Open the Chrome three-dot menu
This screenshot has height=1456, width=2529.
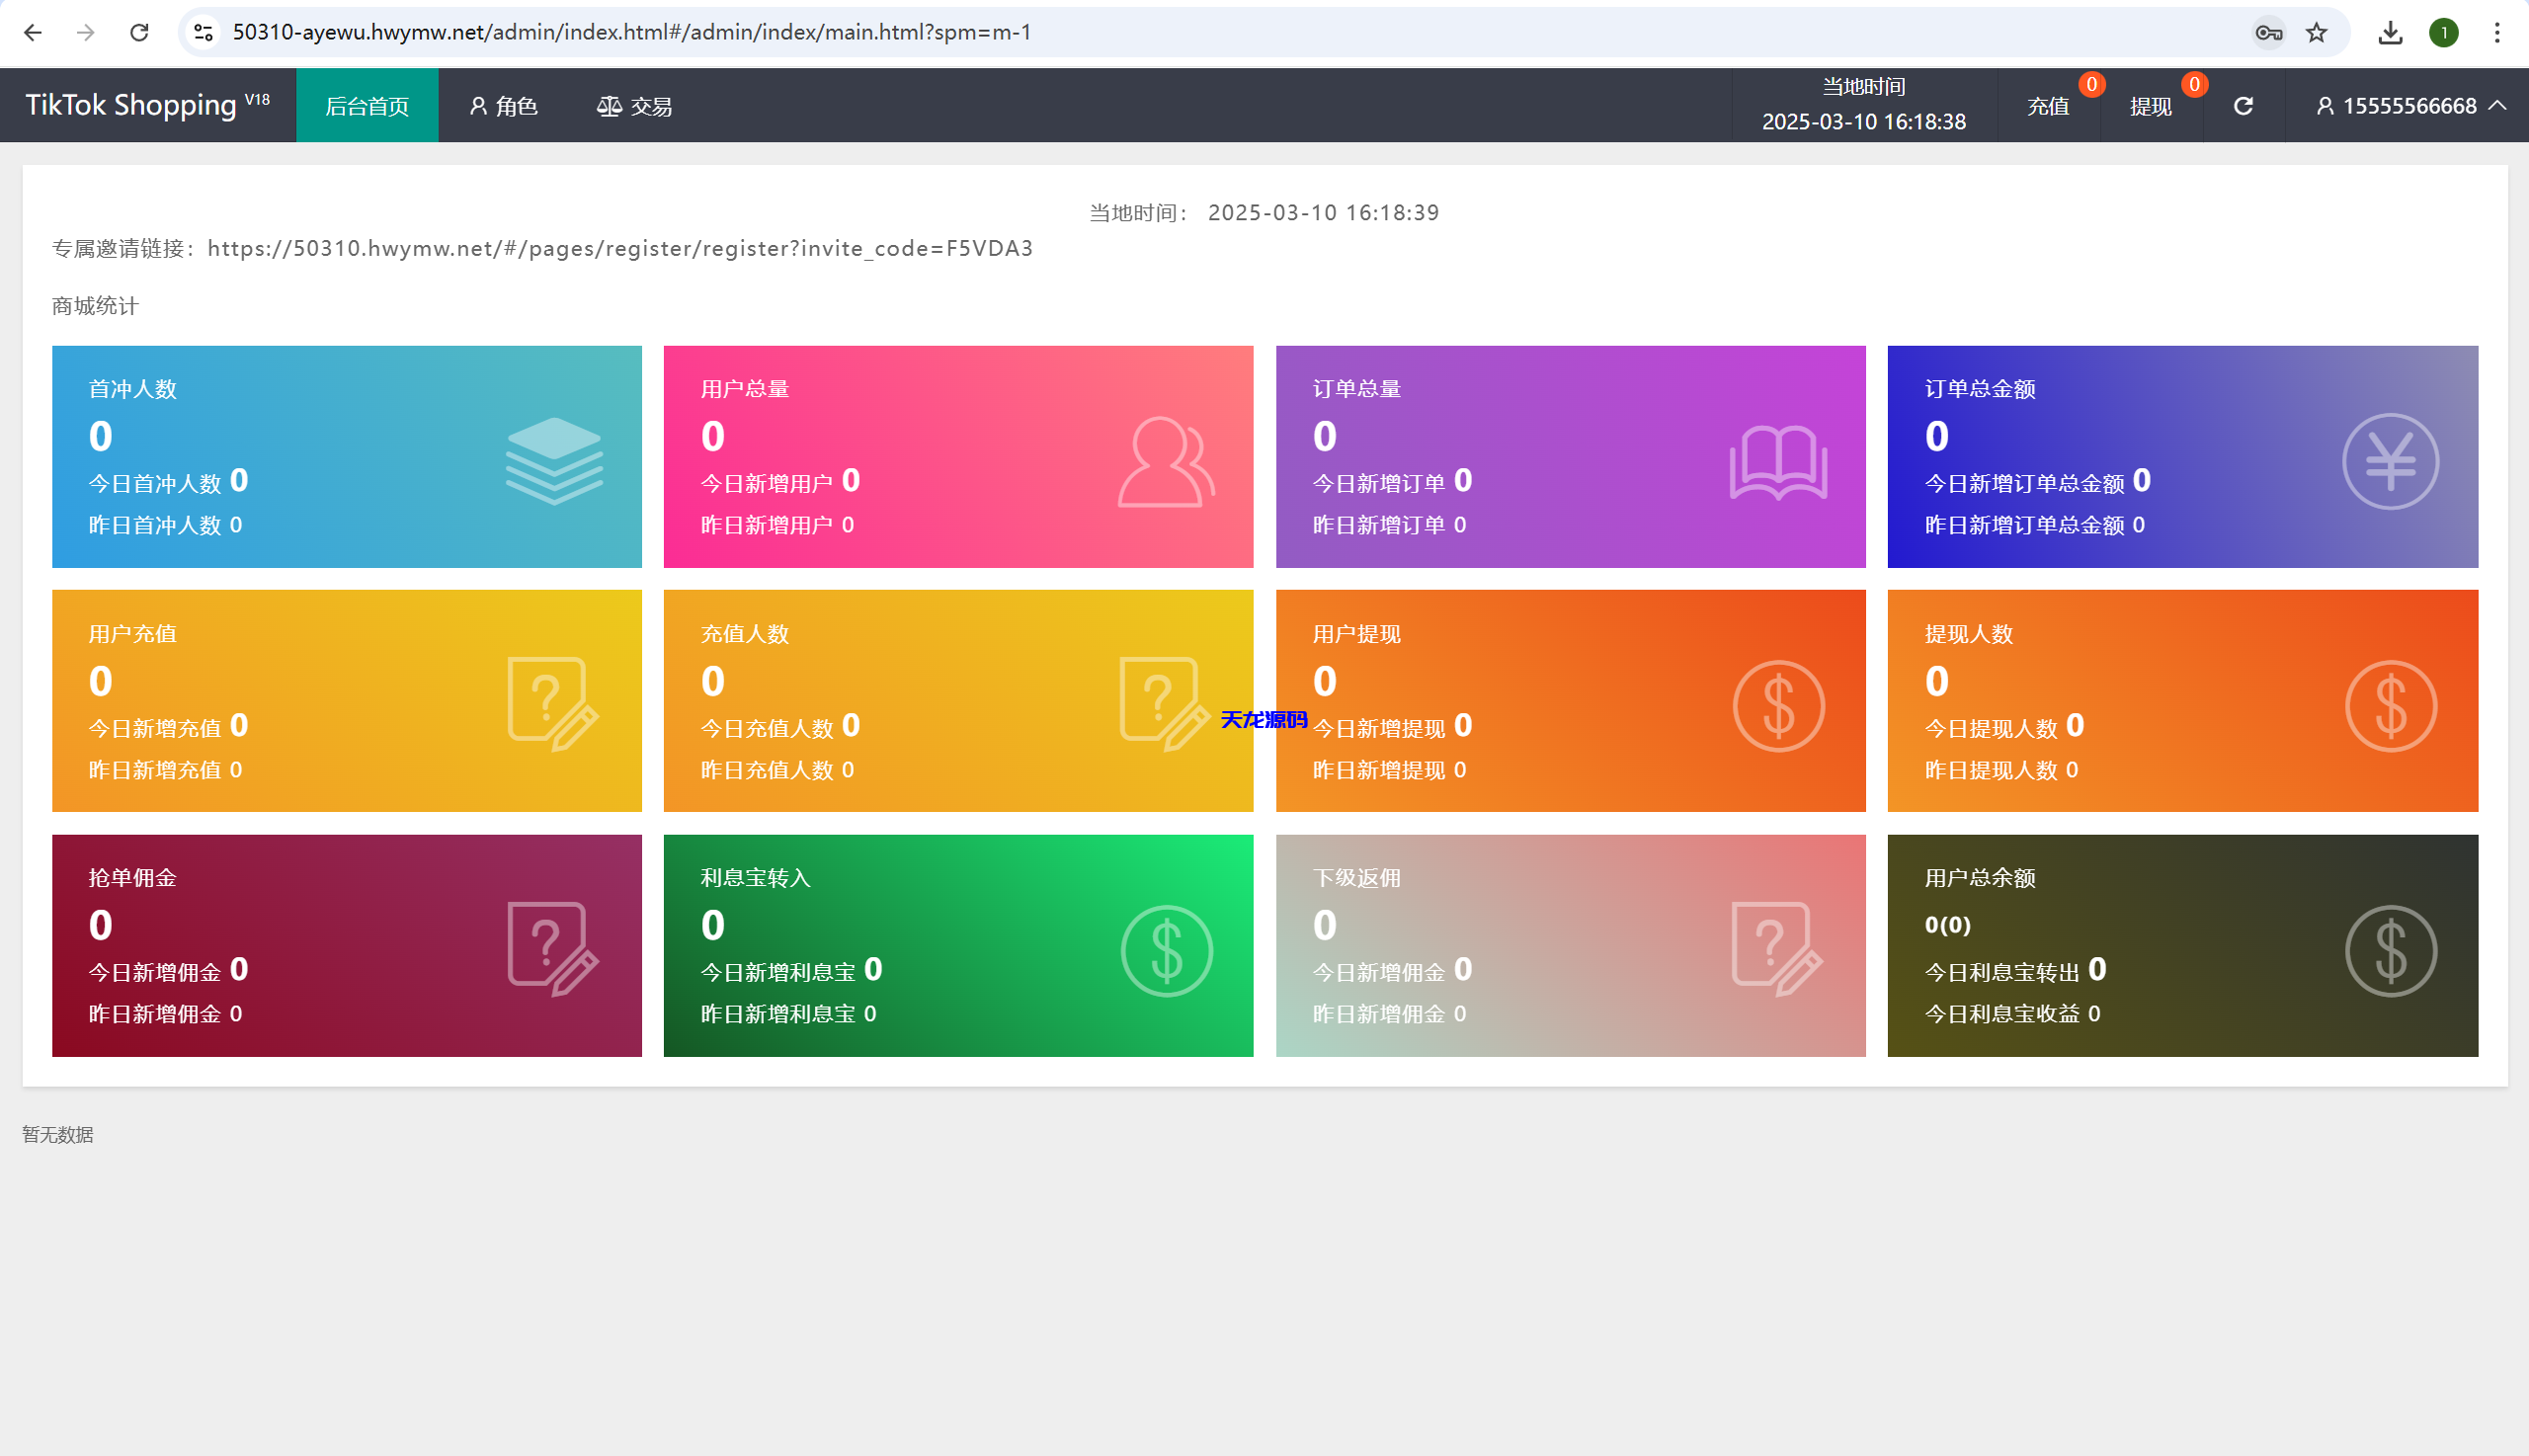coord(2496,33)
